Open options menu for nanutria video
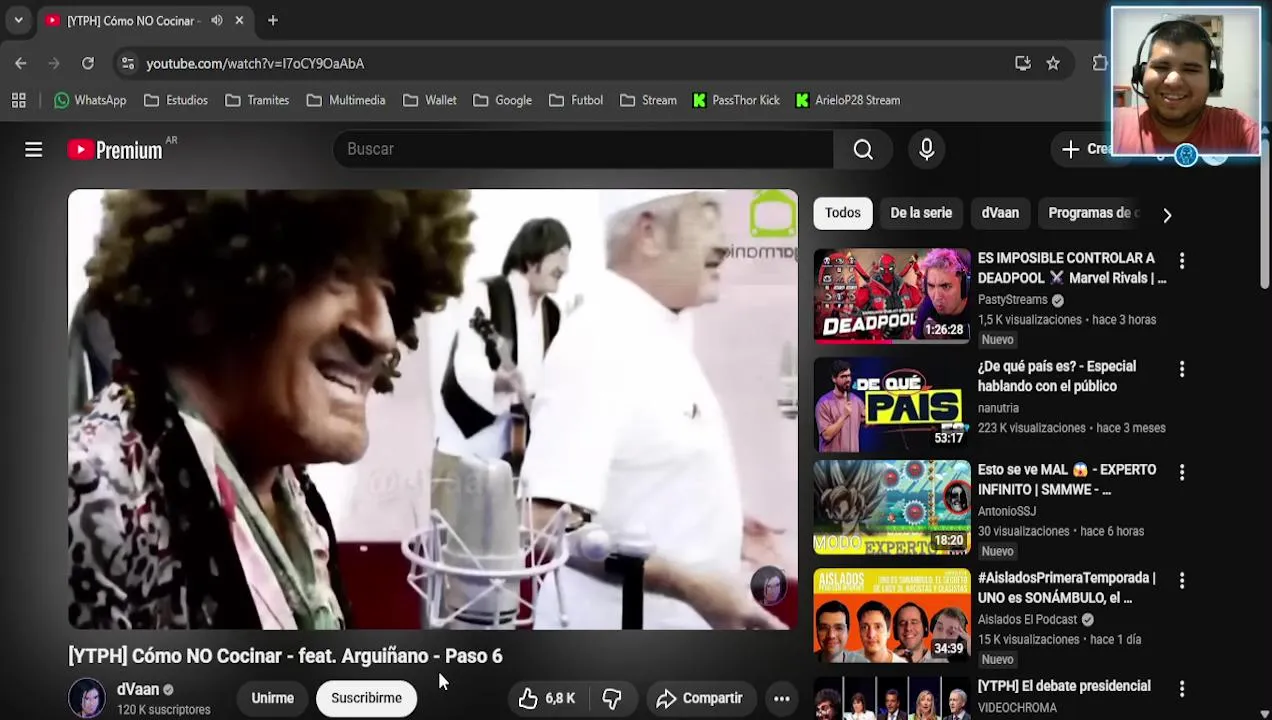1272x720 pixels. coord(1182,369)
